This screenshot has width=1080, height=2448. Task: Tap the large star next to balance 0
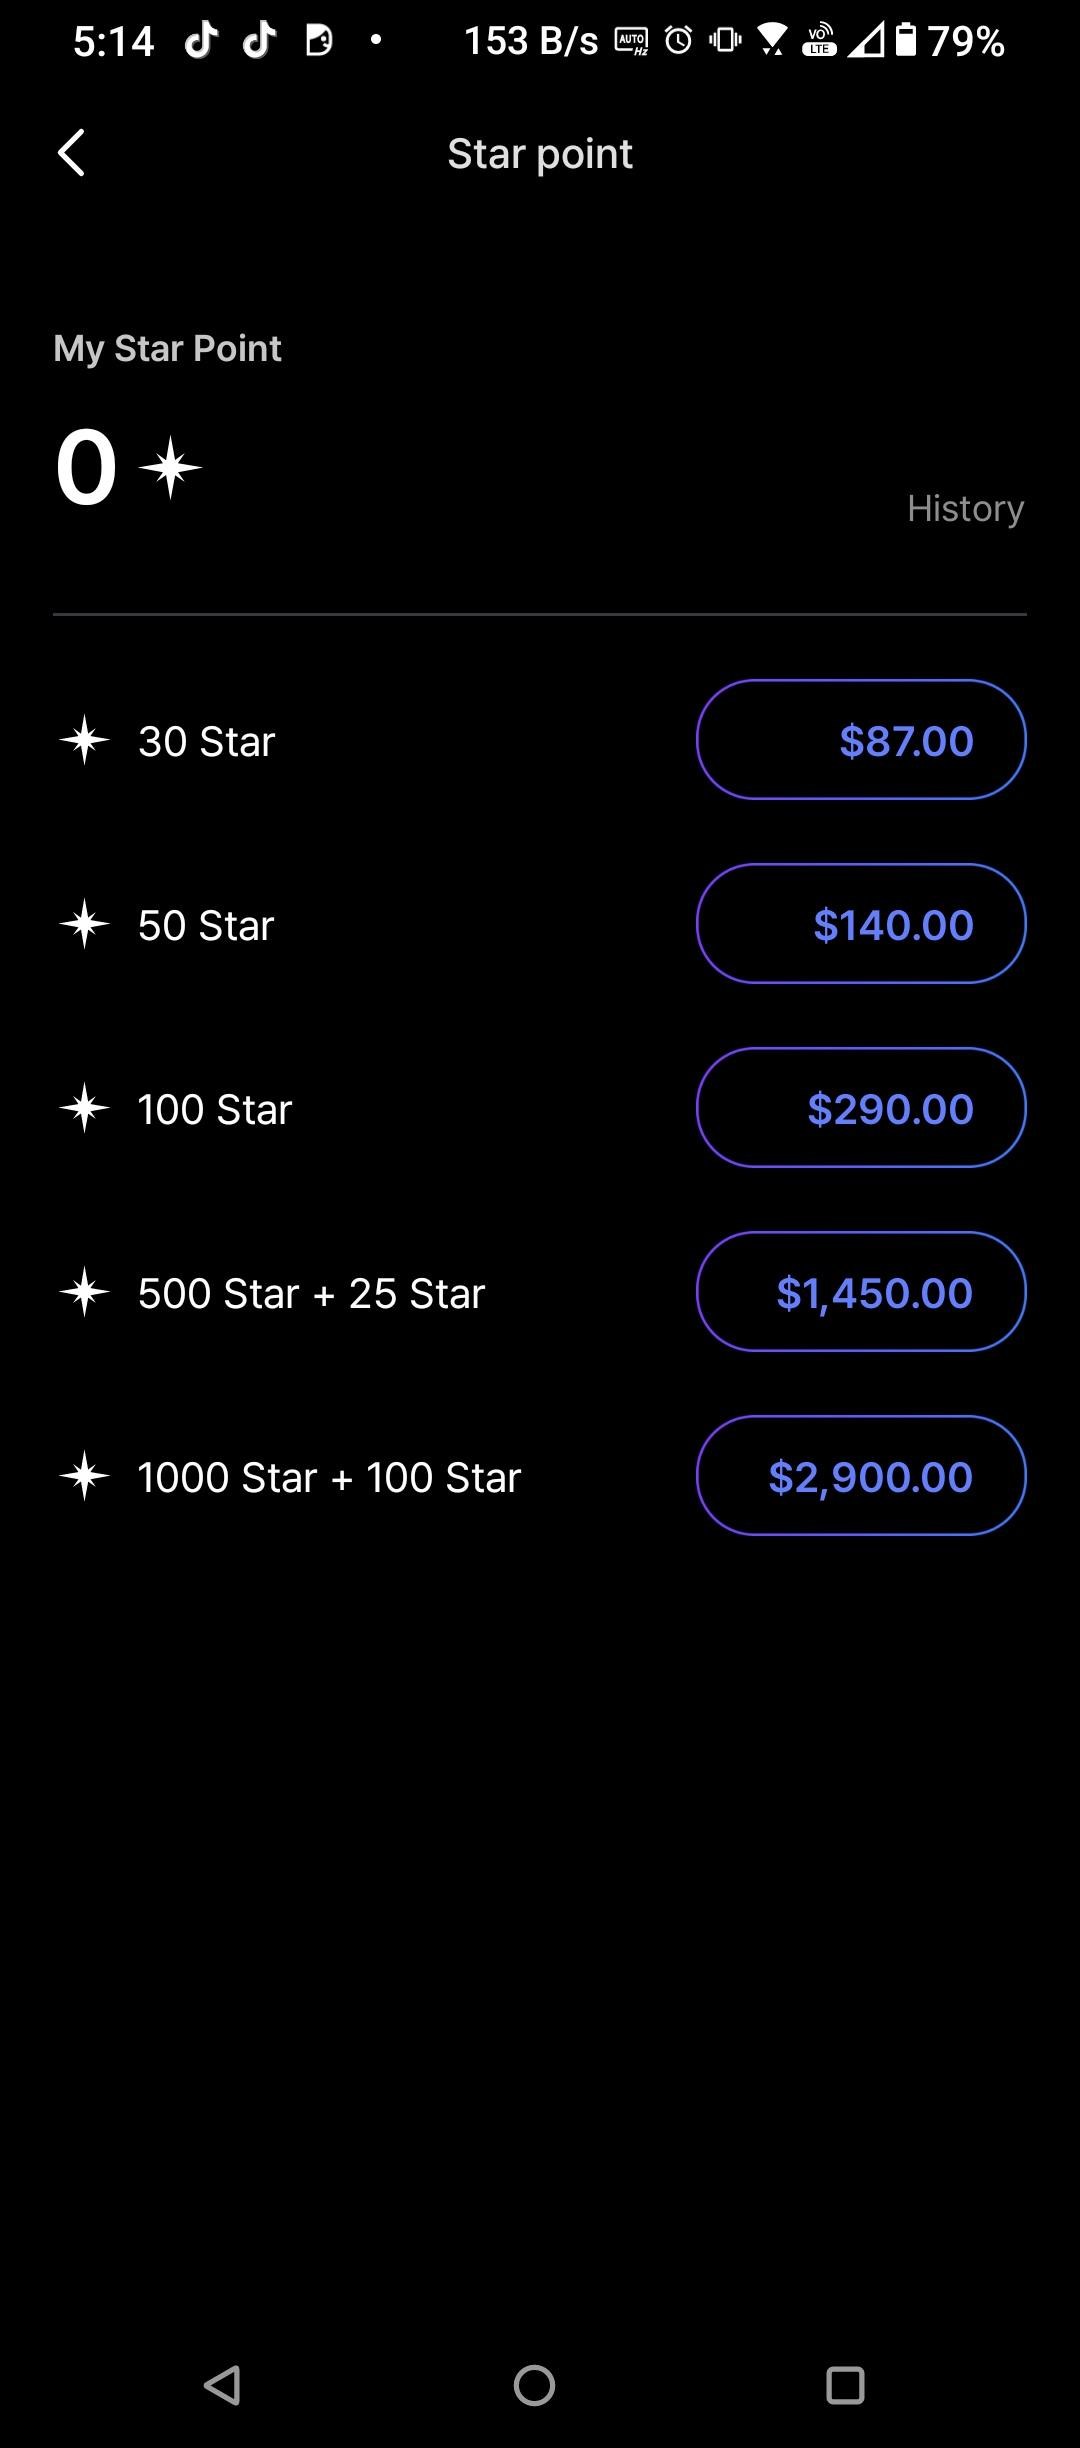tap(170, 467)
